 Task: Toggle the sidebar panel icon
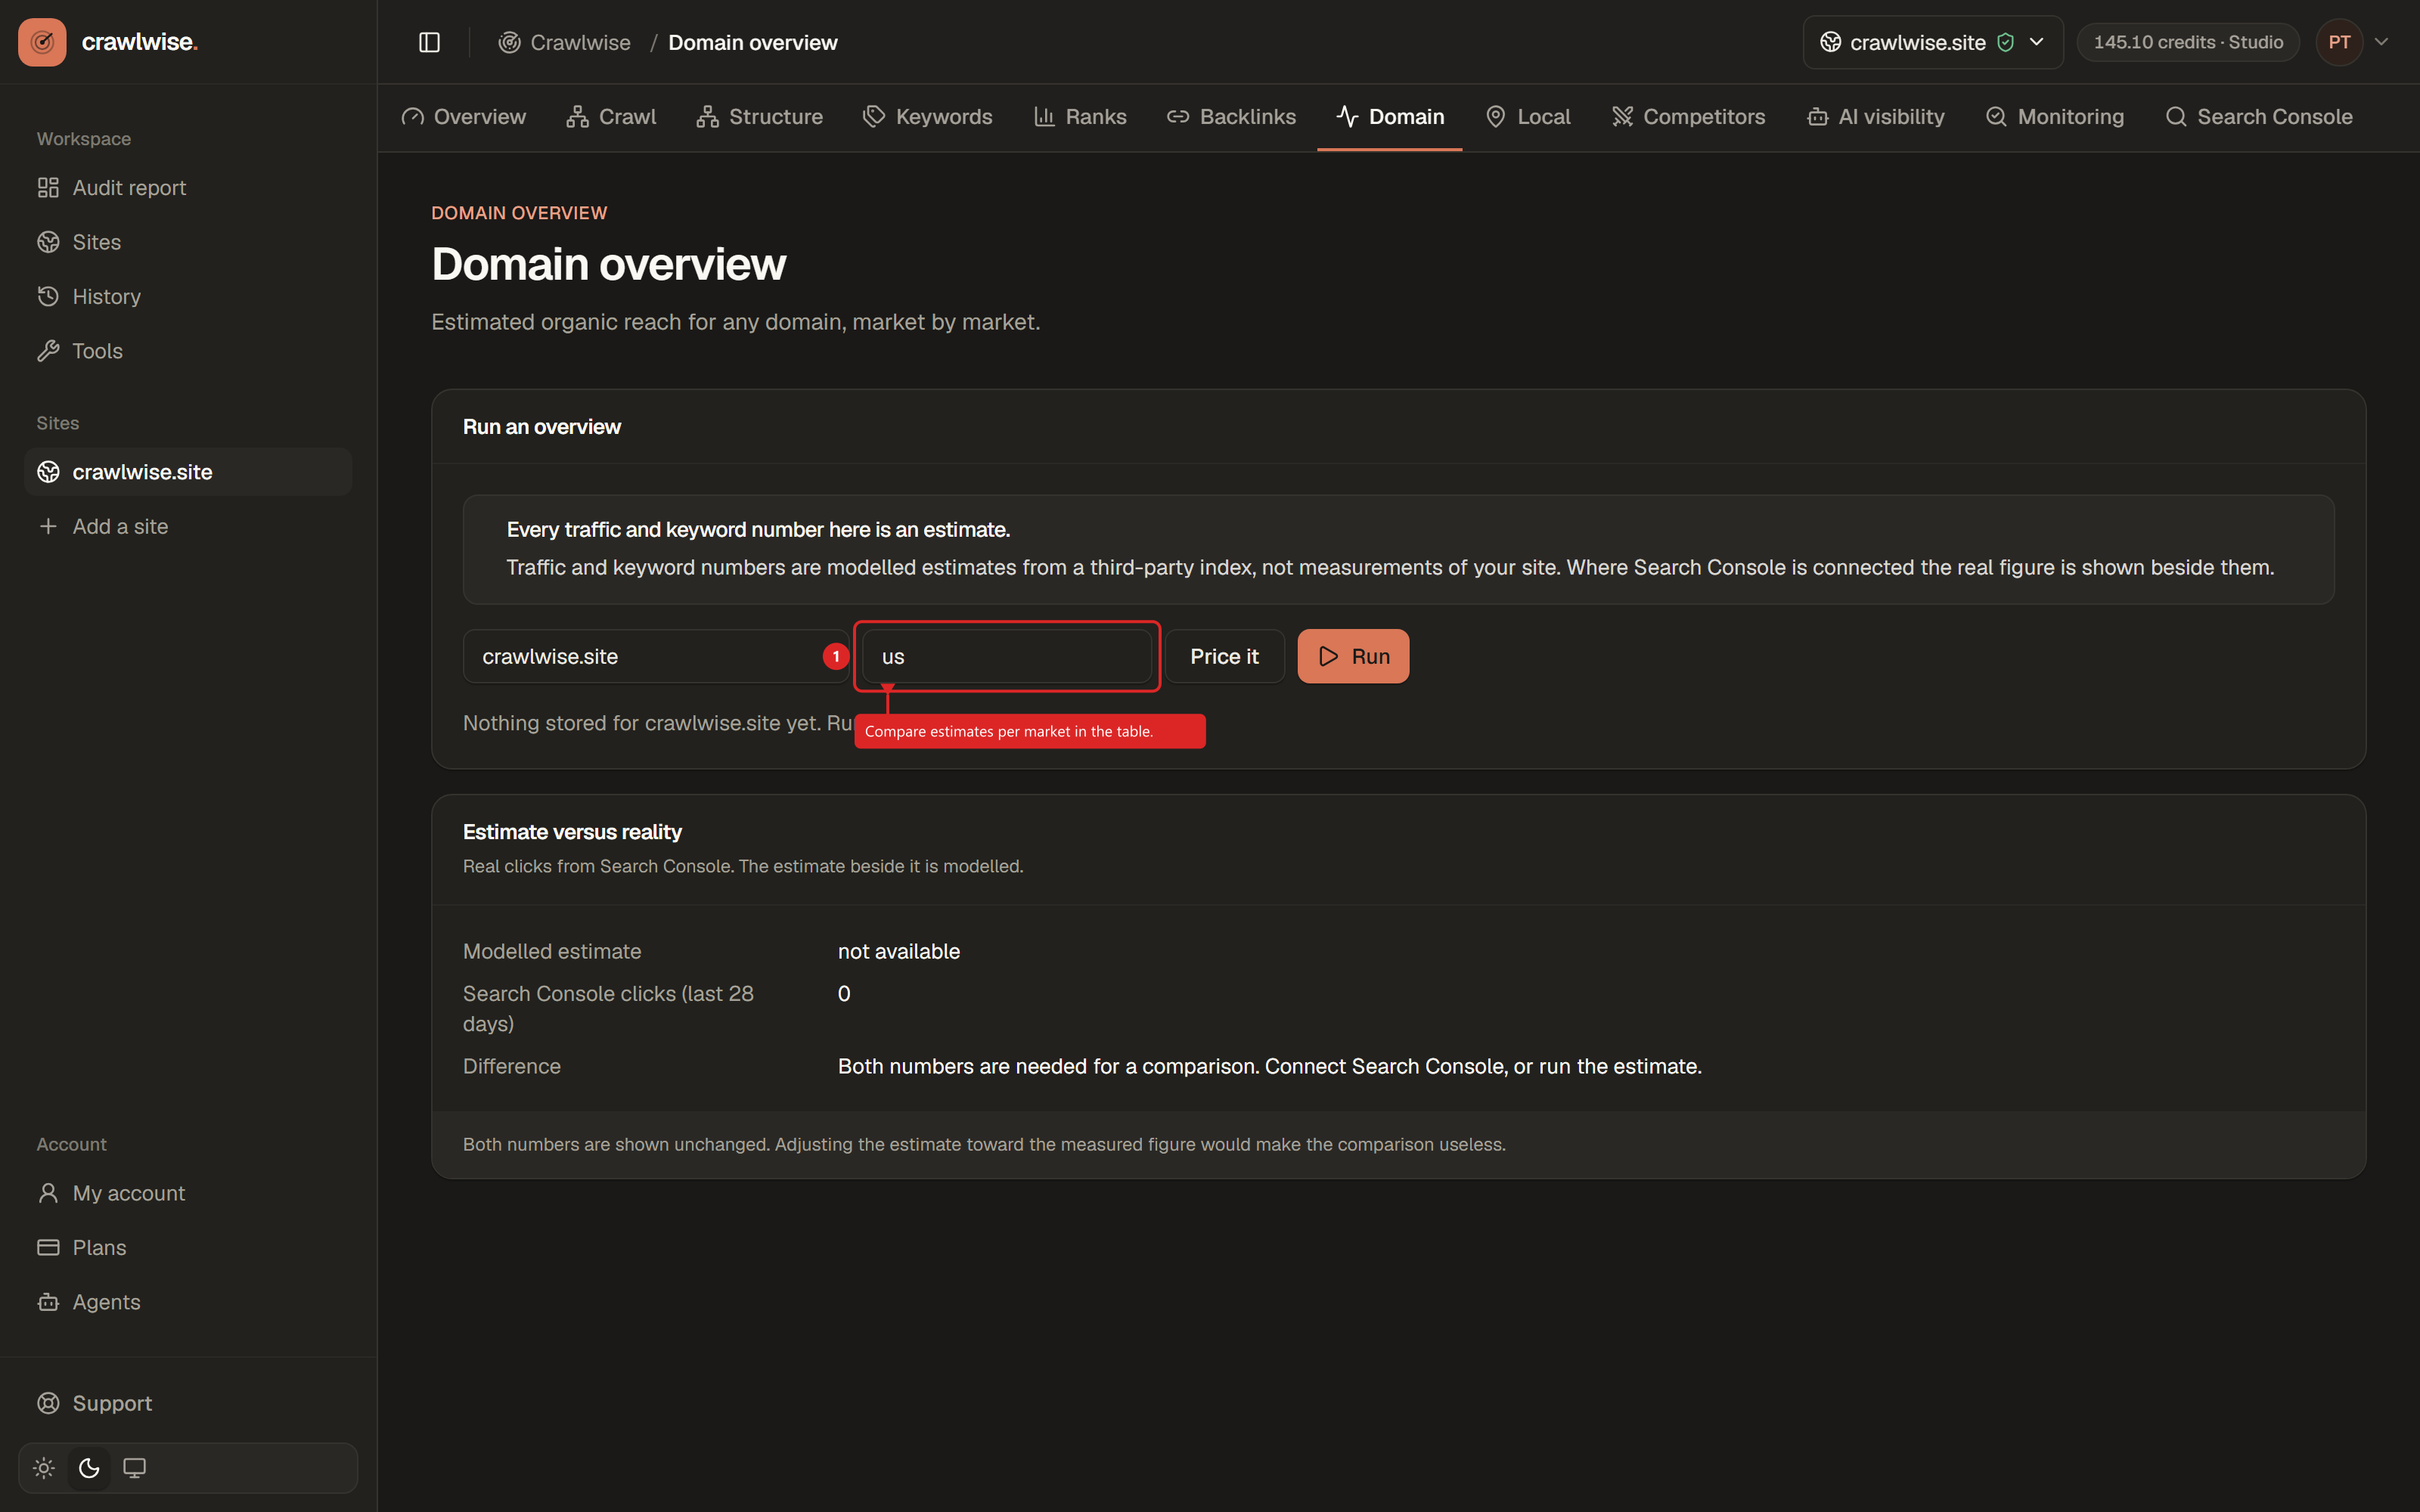tap(429, 42)
